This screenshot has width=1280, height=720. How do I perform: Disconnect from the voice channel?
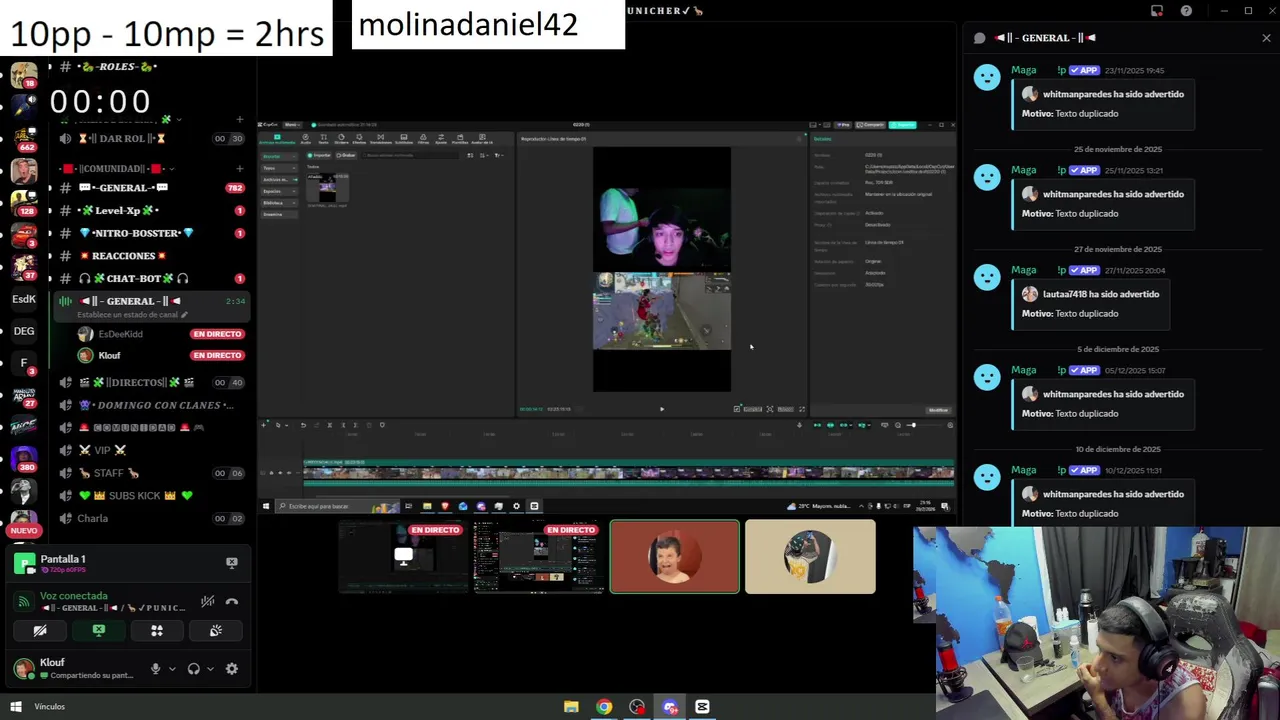pos(232,601)
